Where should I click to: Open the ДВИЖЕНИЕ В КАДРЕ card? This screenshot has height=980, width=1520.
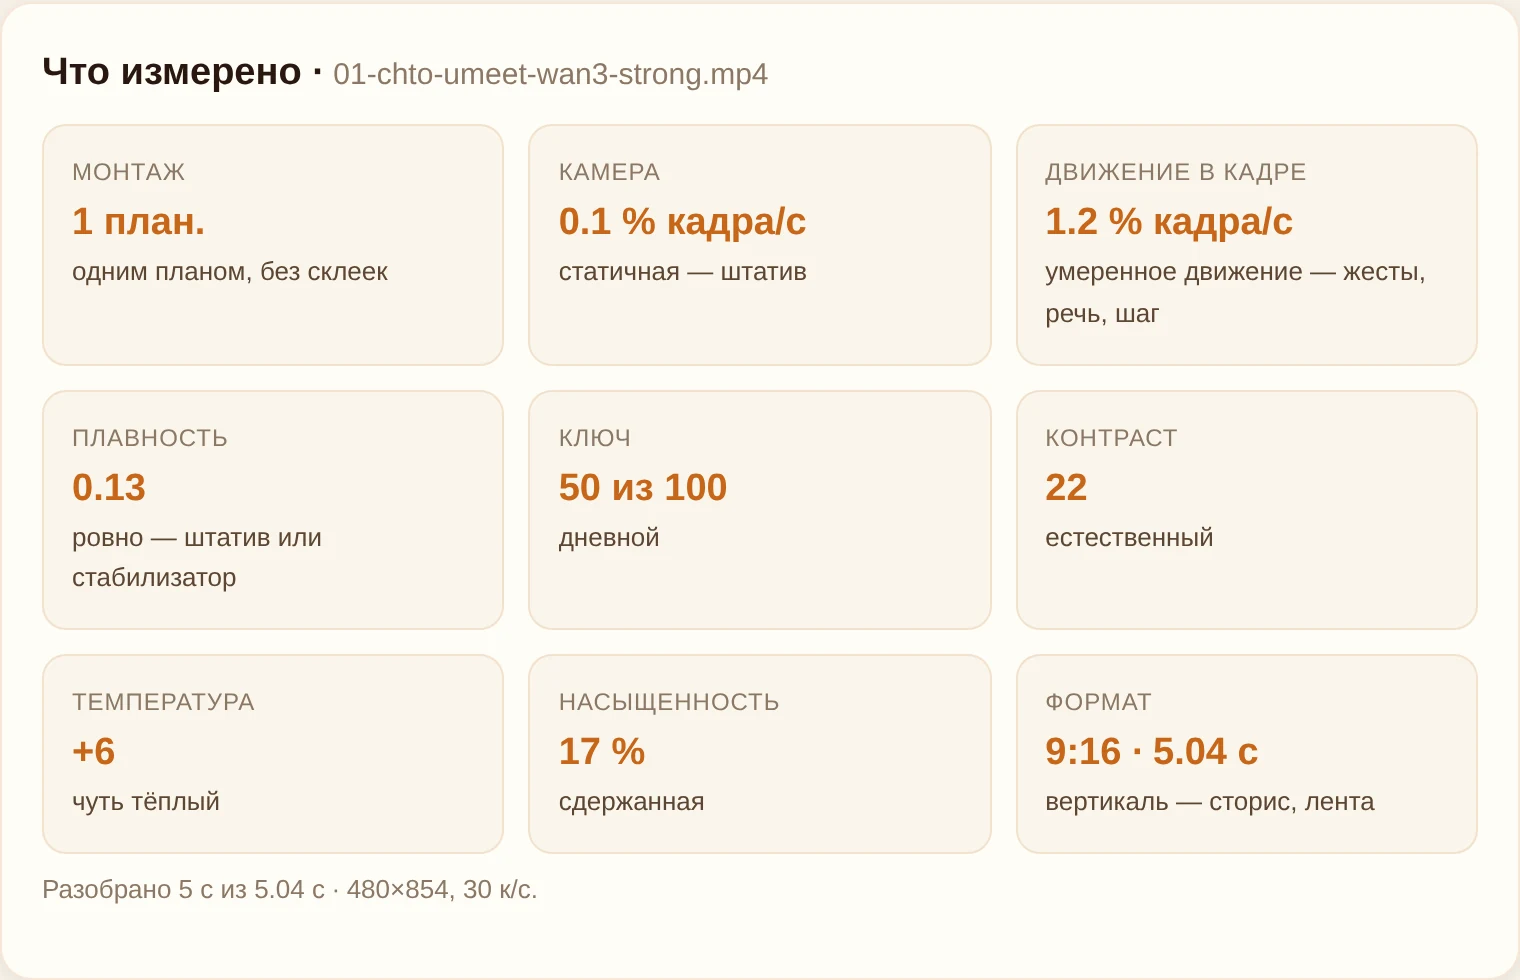click(x=1247, y=245)
